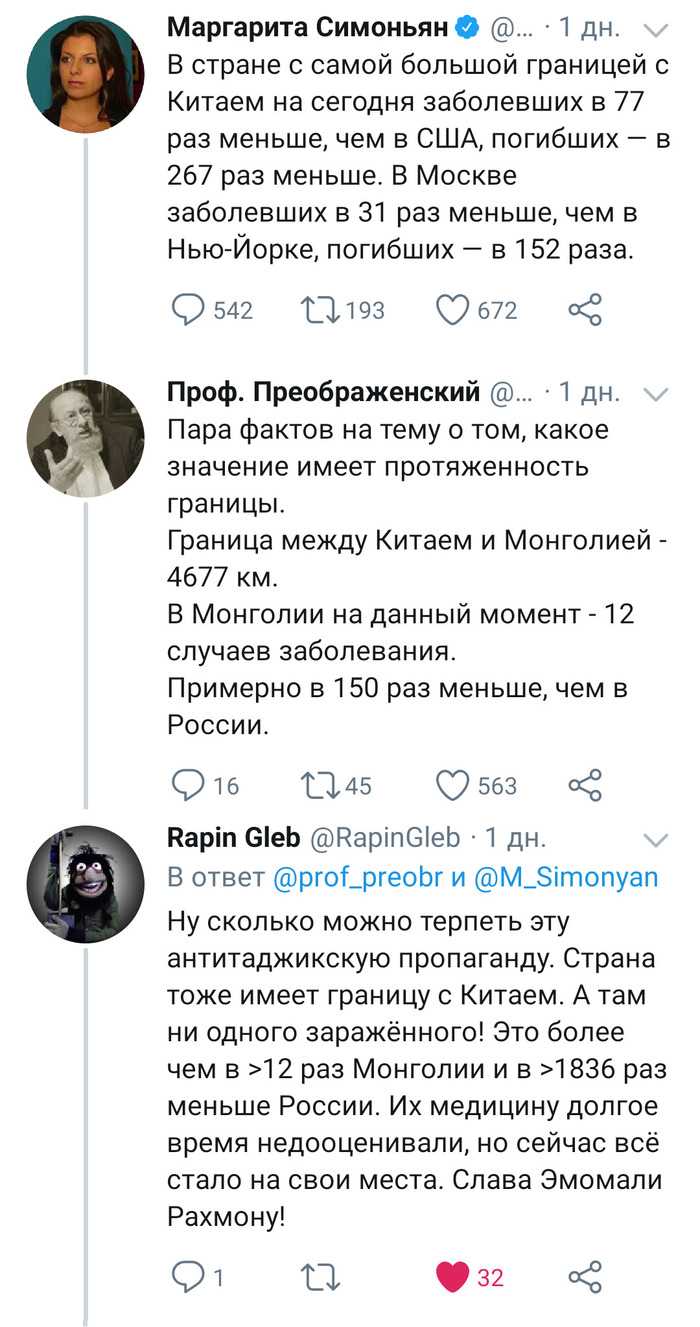The height and width of the screenshot is (1327, 700).
Task: Expand options chevron on Проф. Преображенский's tweet
Action: (x=656, y=394)
